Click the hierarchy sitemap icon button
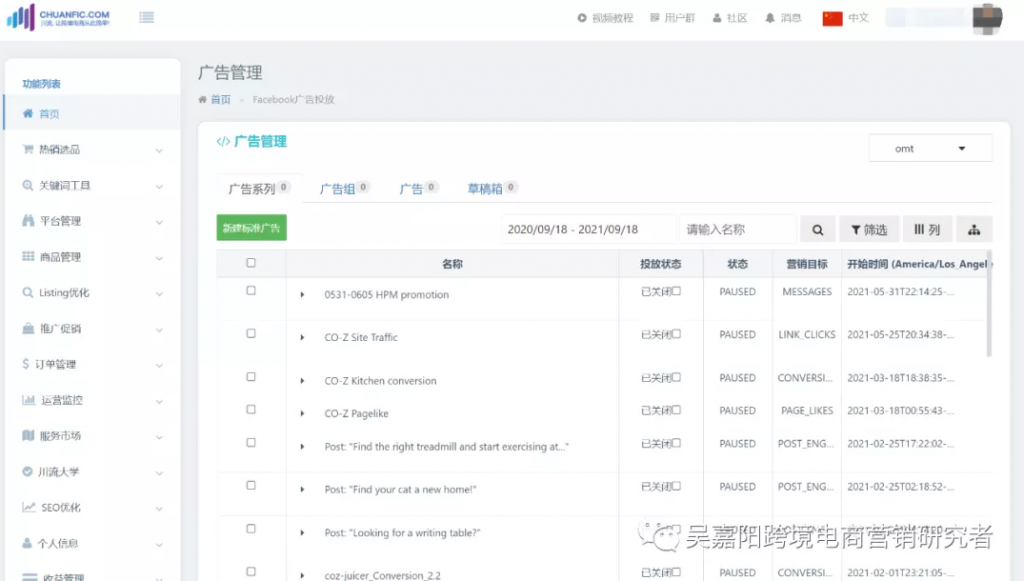Viewport: 1024px width, 581px height. 974,229
